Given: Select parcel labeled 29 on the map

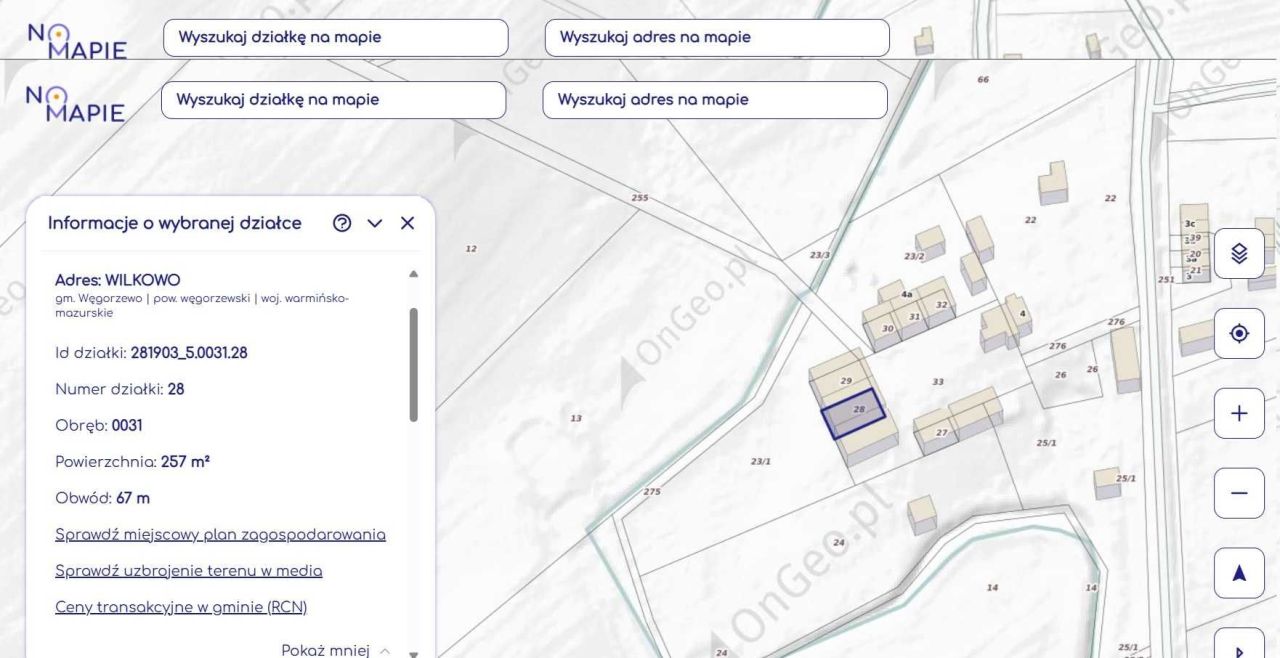Looking at the screenshot, I should coord(846,381).
